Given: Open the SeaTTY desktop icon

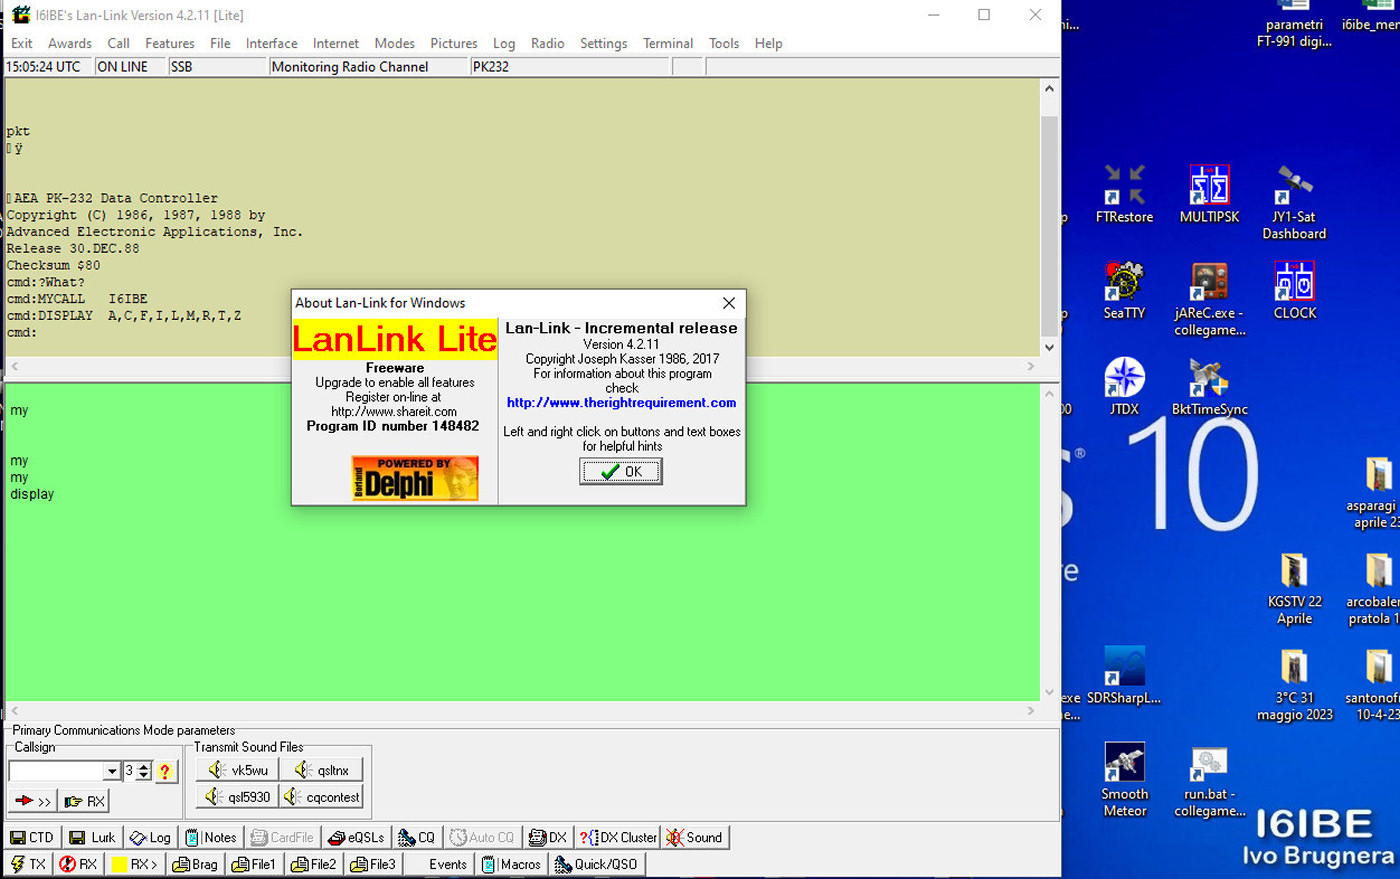Looking at the screenshot, I should click(1124, 290).
